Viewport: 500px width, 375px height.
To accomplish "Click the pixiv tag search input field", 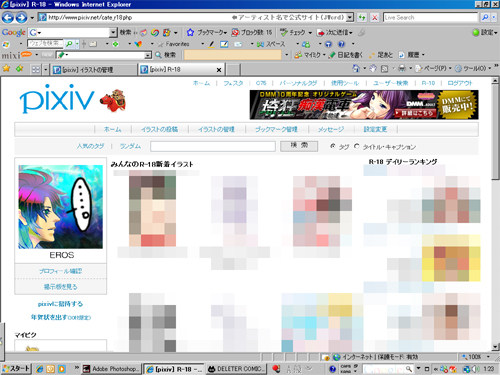I will click(x=213, y=146).
